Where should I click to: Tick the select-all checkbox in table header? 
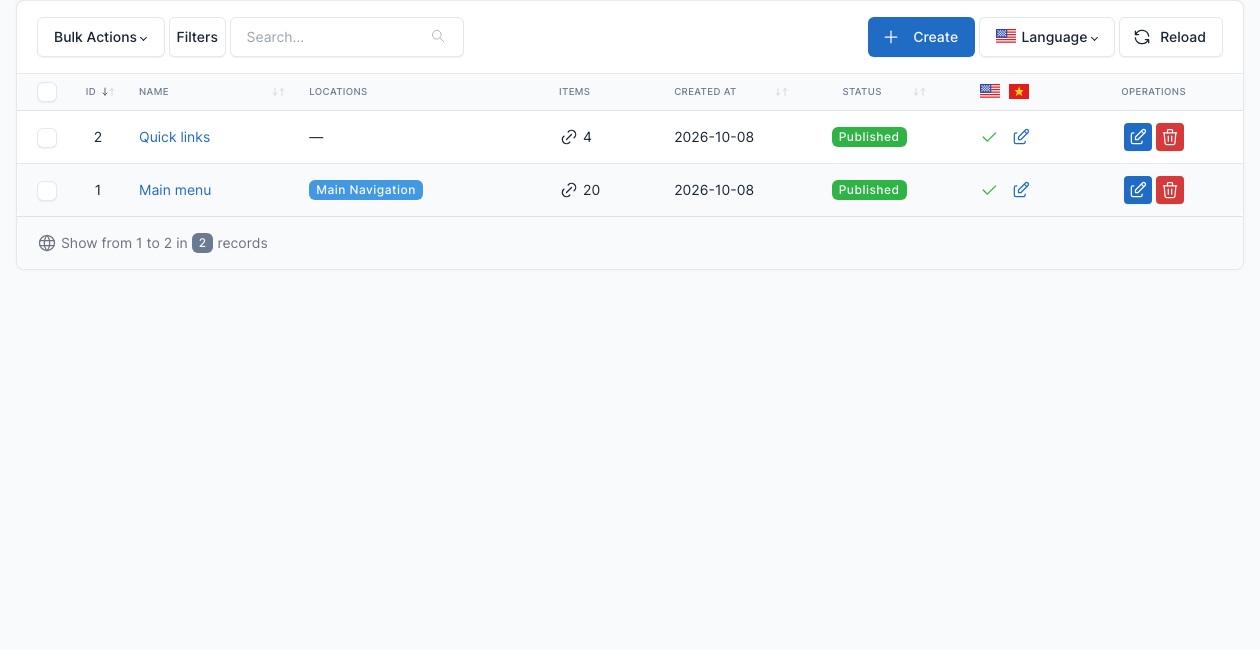pos(47,92)
